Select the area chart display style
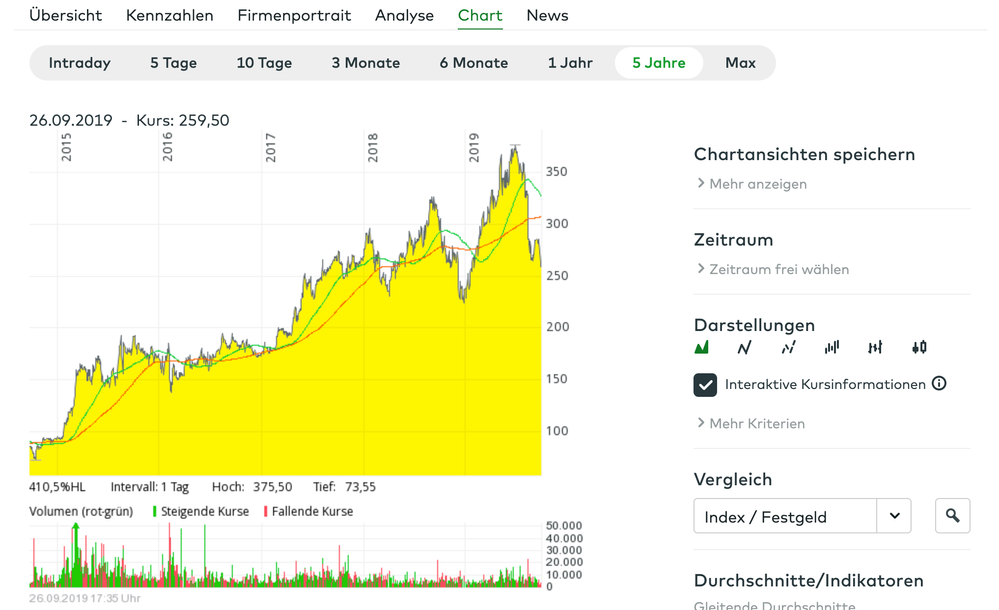The height and width of the screenshot is (610, 999). (x=703, y=347)
